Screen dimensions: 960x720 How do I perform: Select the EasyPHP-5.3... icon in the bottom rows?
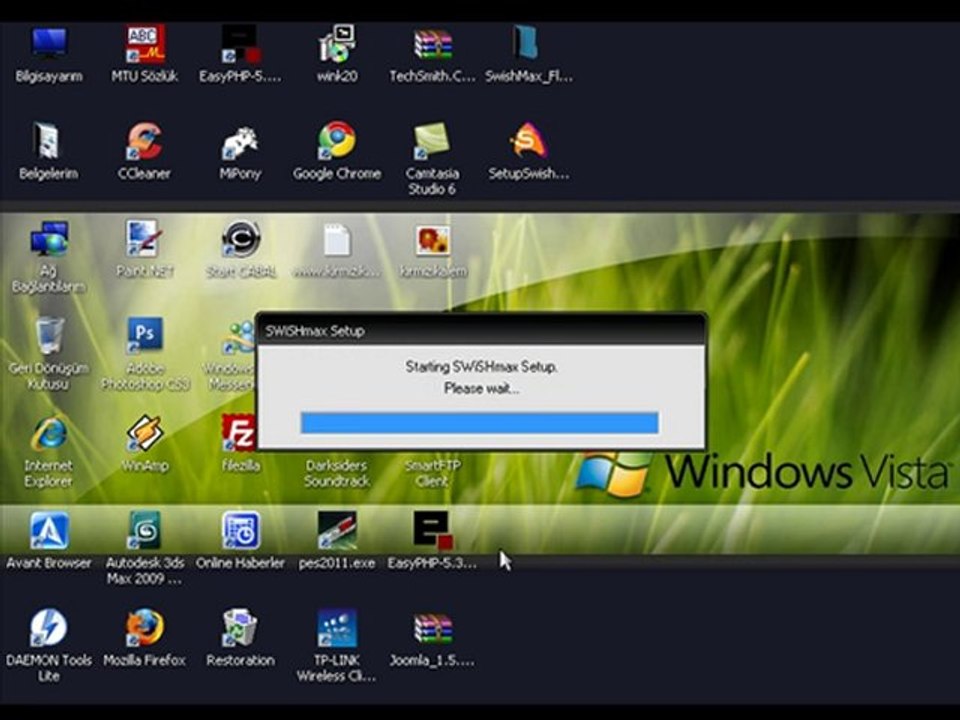tap(432, 530)
